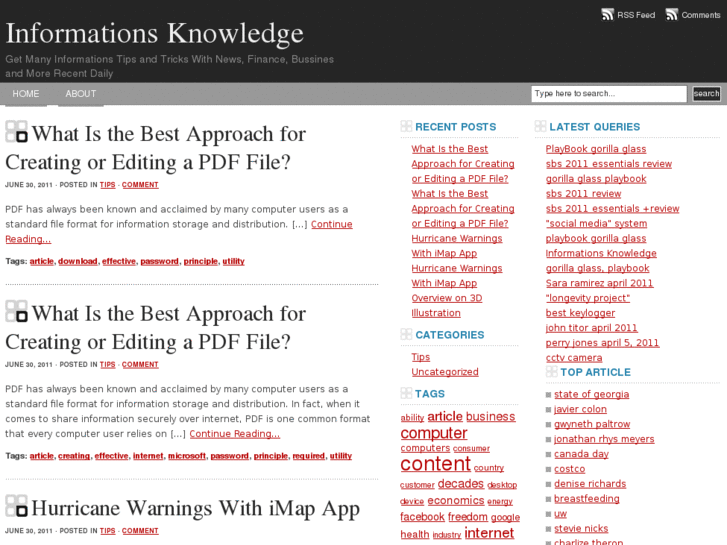Open the 'breastfeeding' top article link

coord(587,499)
